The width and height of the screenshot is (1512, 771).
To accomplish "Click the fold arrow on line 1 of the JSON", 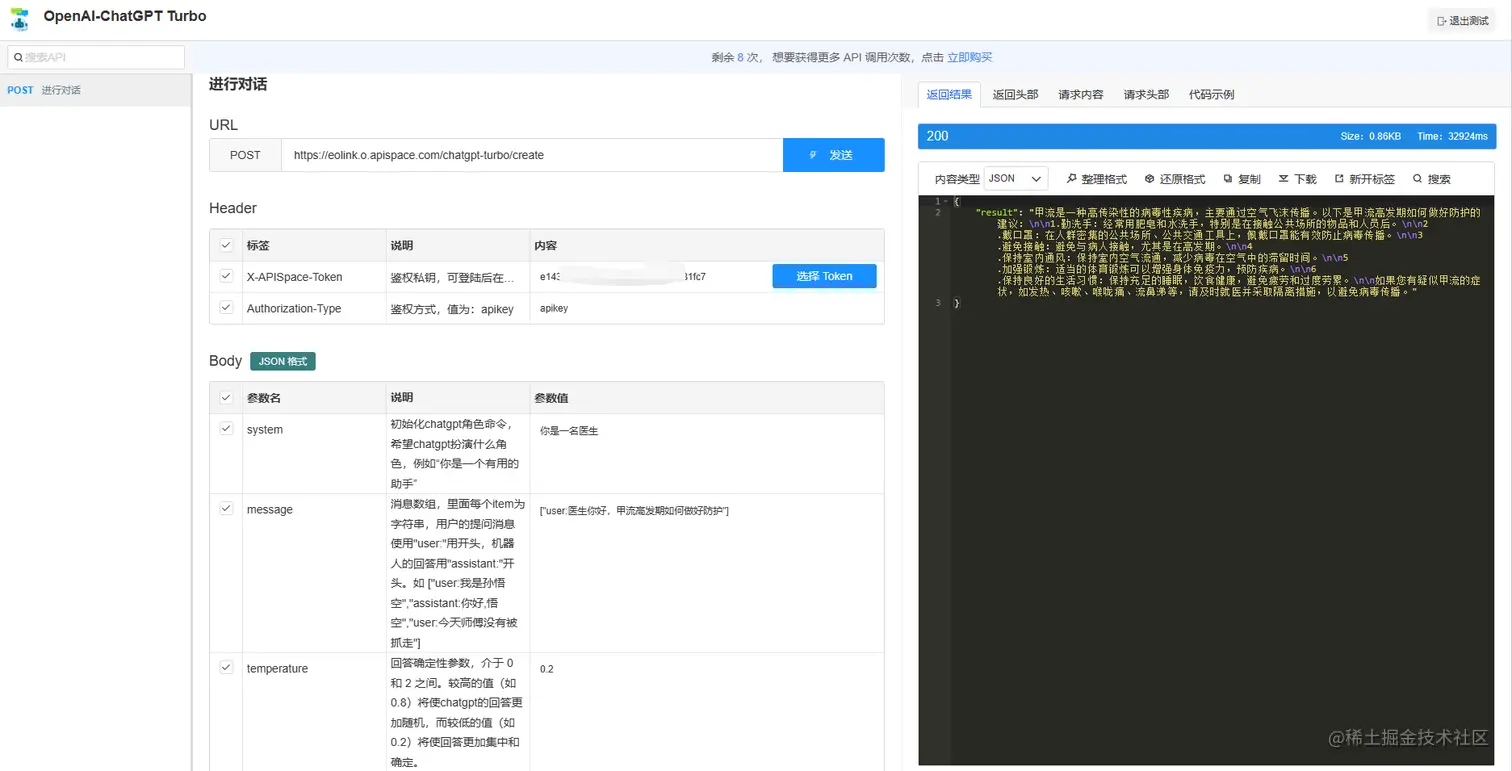I will pyautogui.click(x=946, y=202).
